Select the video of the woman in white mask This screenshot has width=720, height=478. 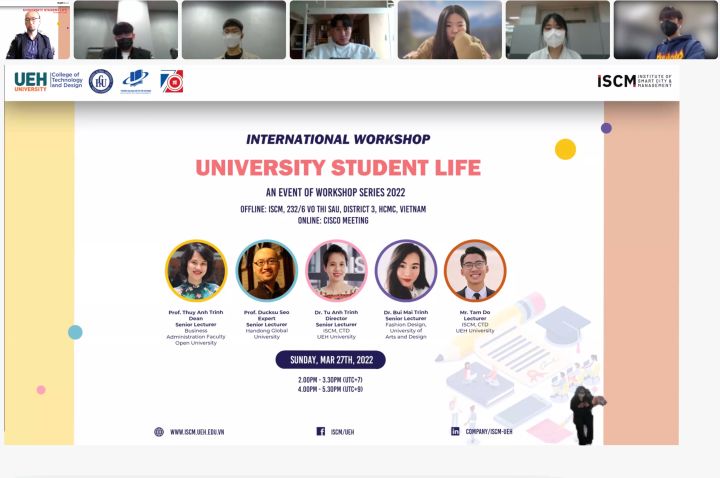coord(557,30)
